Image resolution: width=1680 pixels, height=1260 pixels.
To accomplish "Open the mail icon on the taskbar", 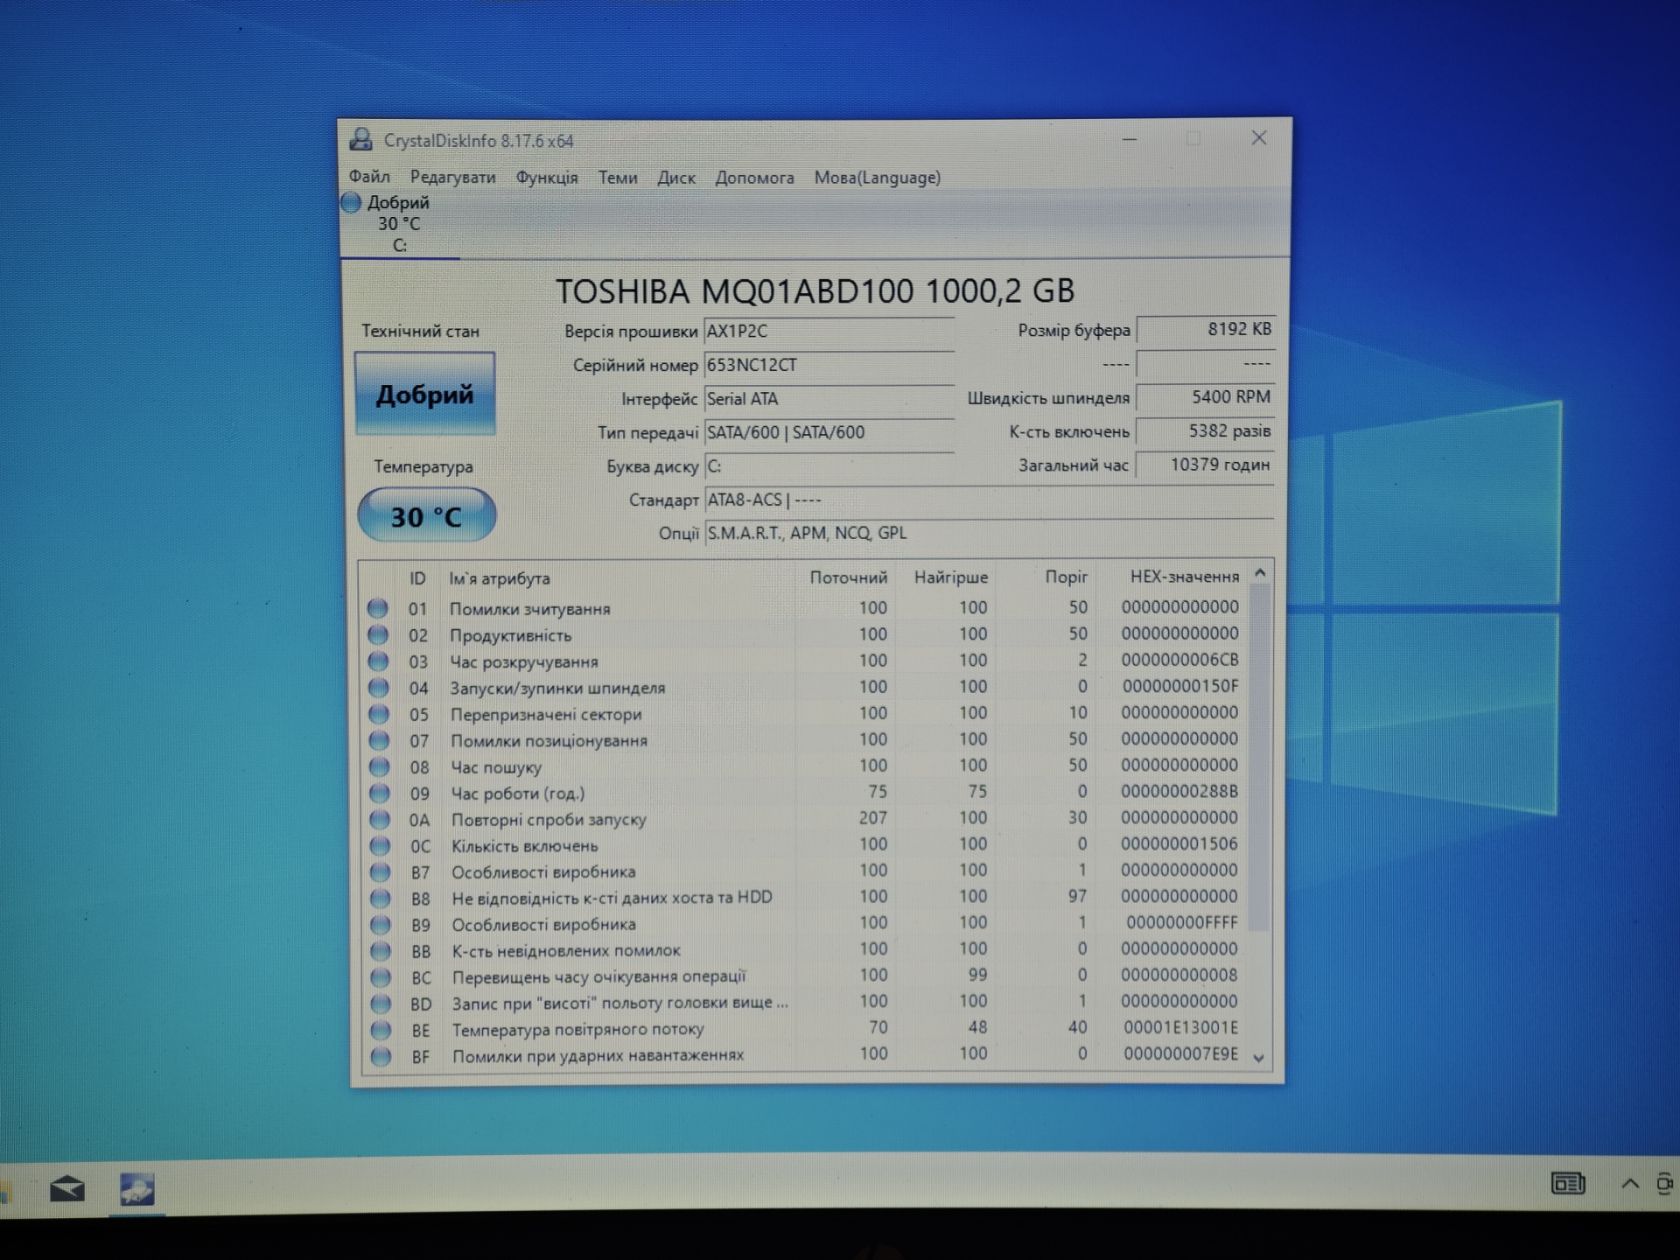I will 67,1189.
